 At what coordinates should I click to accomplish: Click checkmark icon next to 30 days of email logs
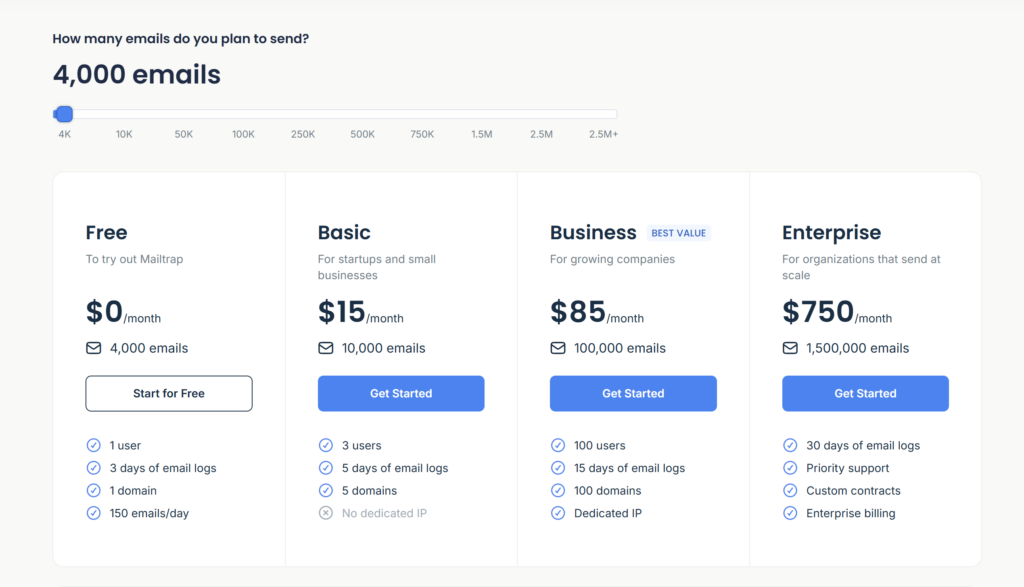790,445
